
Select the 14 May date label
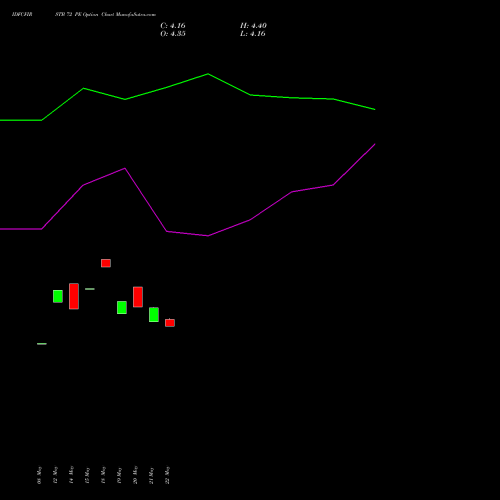(71, 475)
